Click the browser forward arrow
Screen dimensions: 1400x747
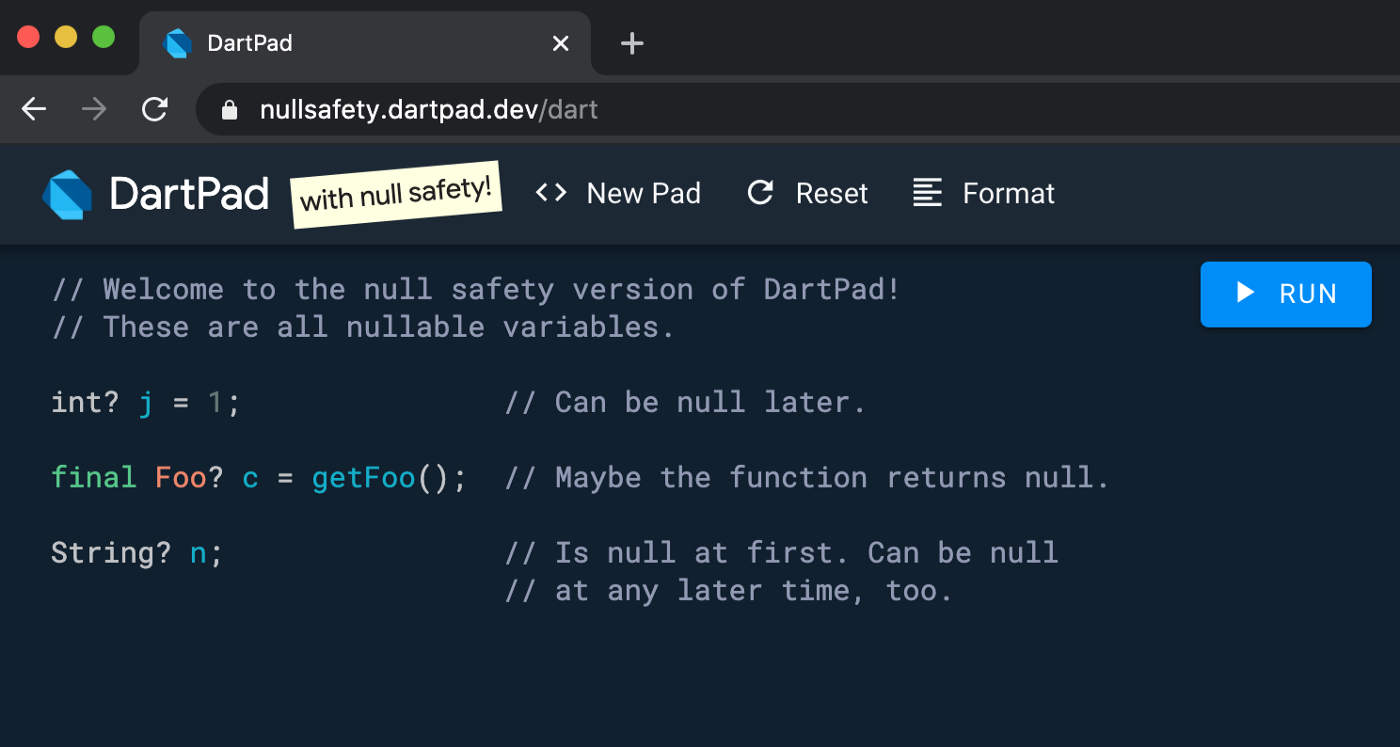coord(94,109)
